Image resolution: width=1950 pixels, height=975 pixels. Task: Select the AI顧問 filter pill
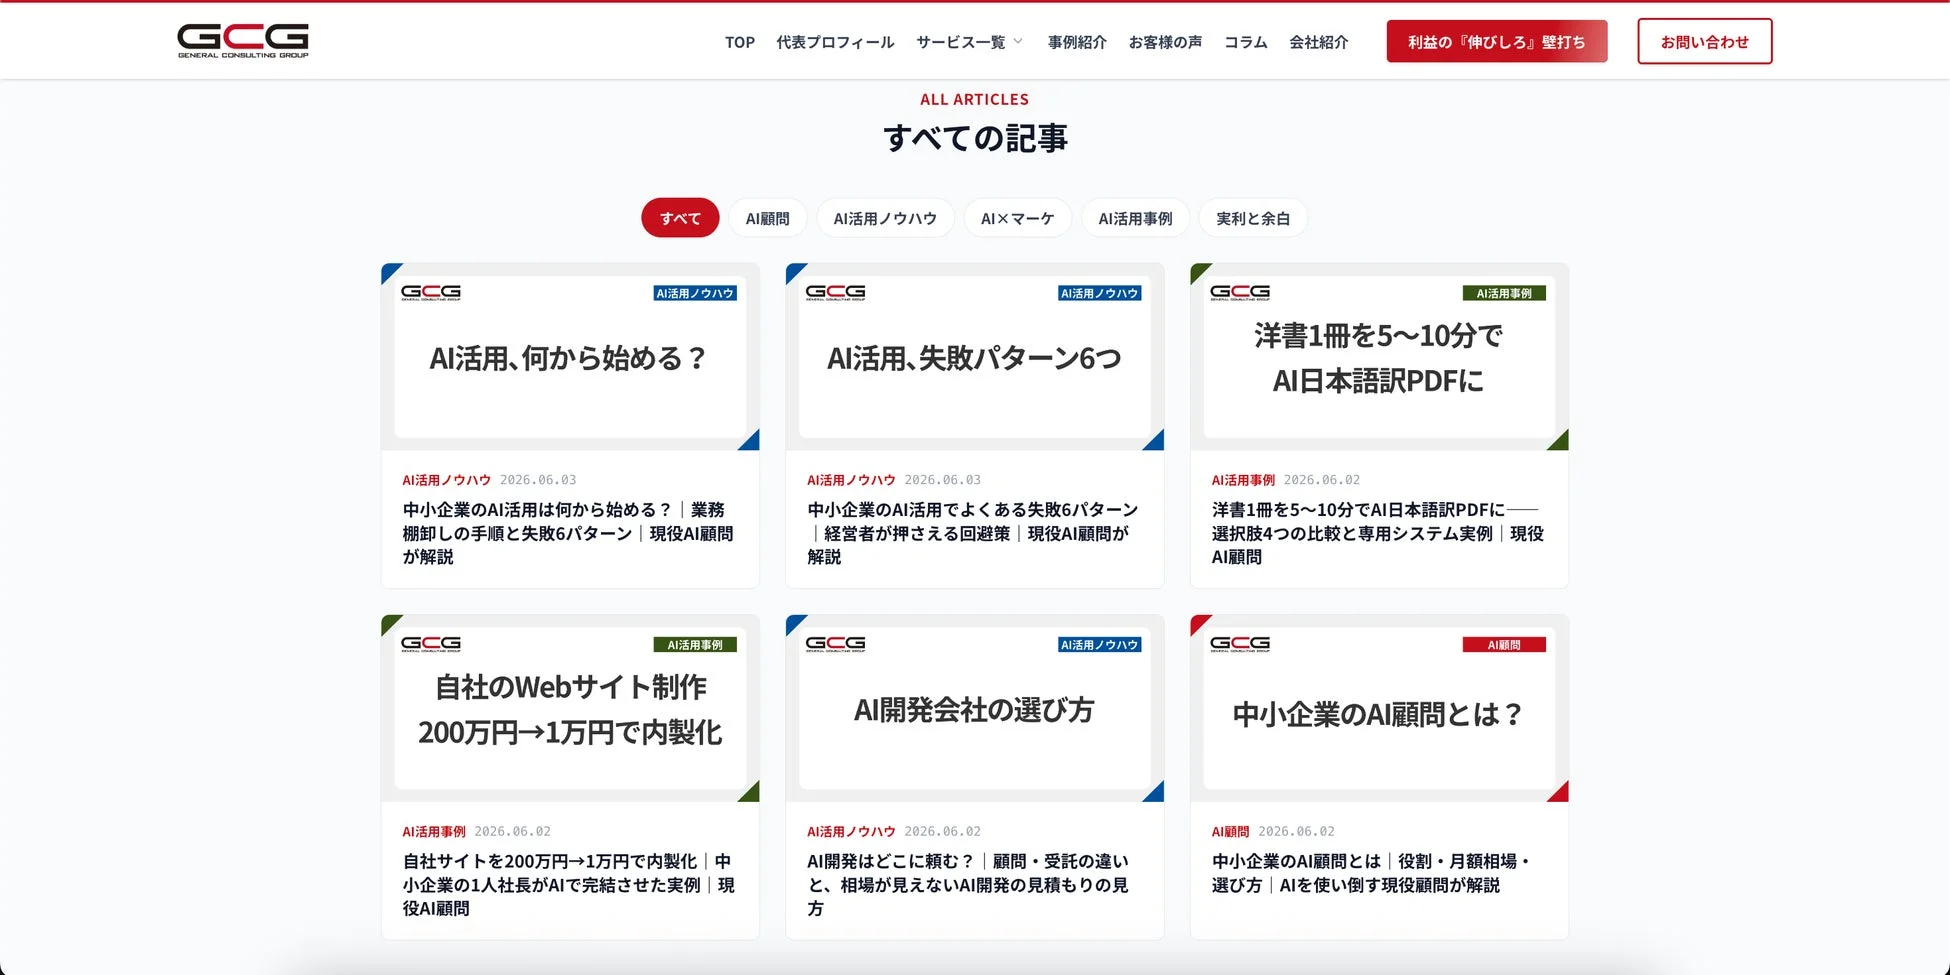coord(767,218)
